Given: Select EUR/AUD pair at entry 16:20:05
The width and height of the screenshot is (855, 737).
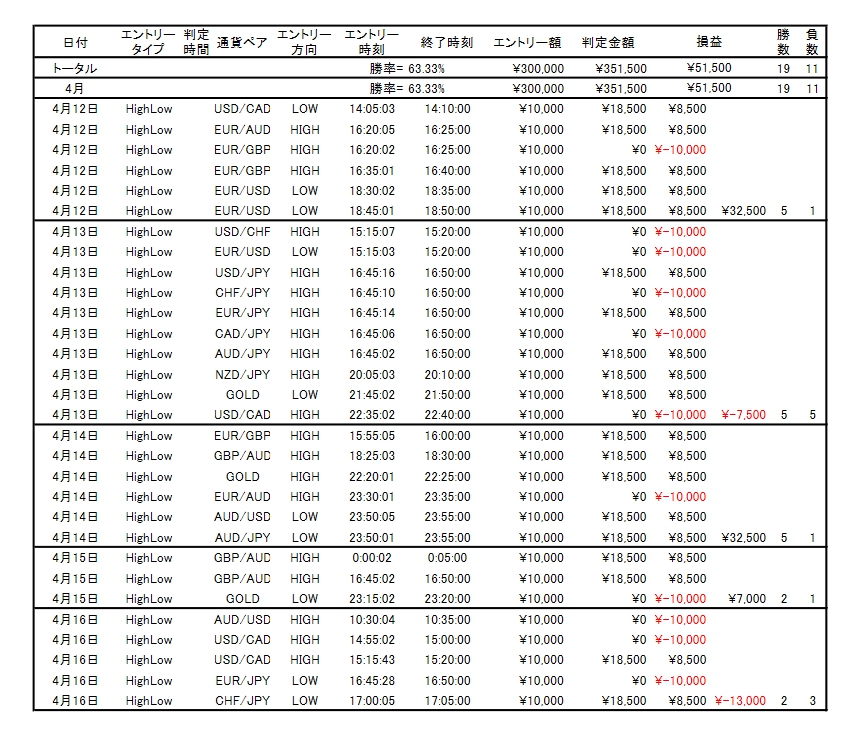Looking at the screenshot, I should [242, 130].
